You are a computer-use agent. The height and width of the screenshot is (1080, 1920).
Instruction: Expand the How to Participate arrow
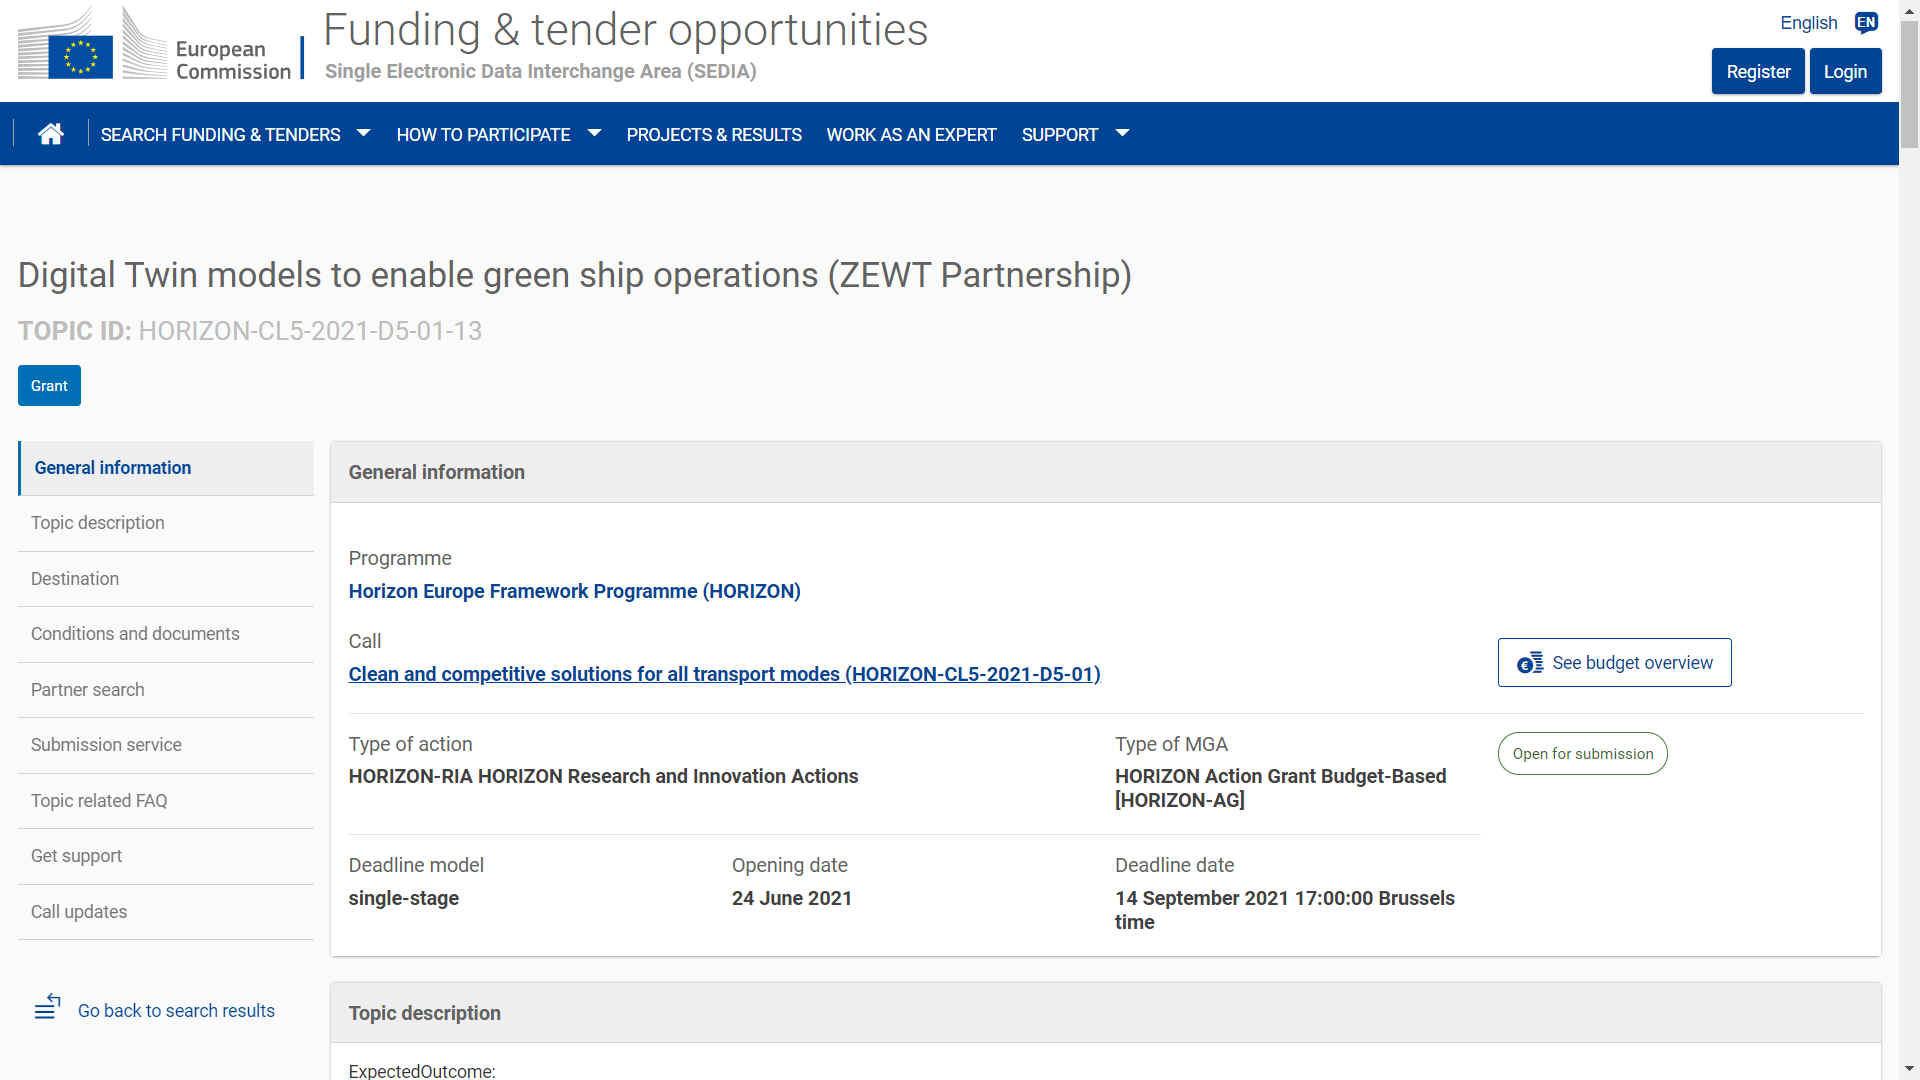point(594,134)
